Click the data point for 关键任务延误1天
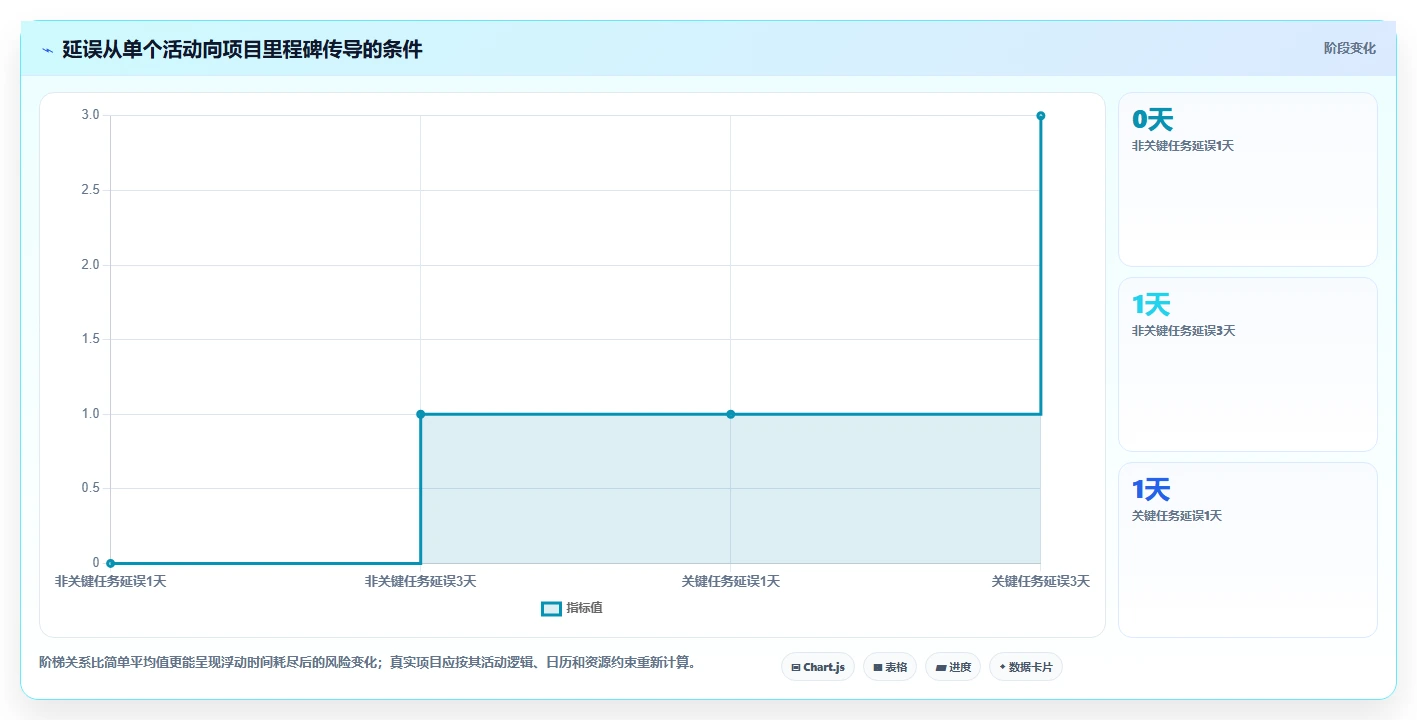The width and height of the screenshot is (1417, 720). [x=731, y=414]
